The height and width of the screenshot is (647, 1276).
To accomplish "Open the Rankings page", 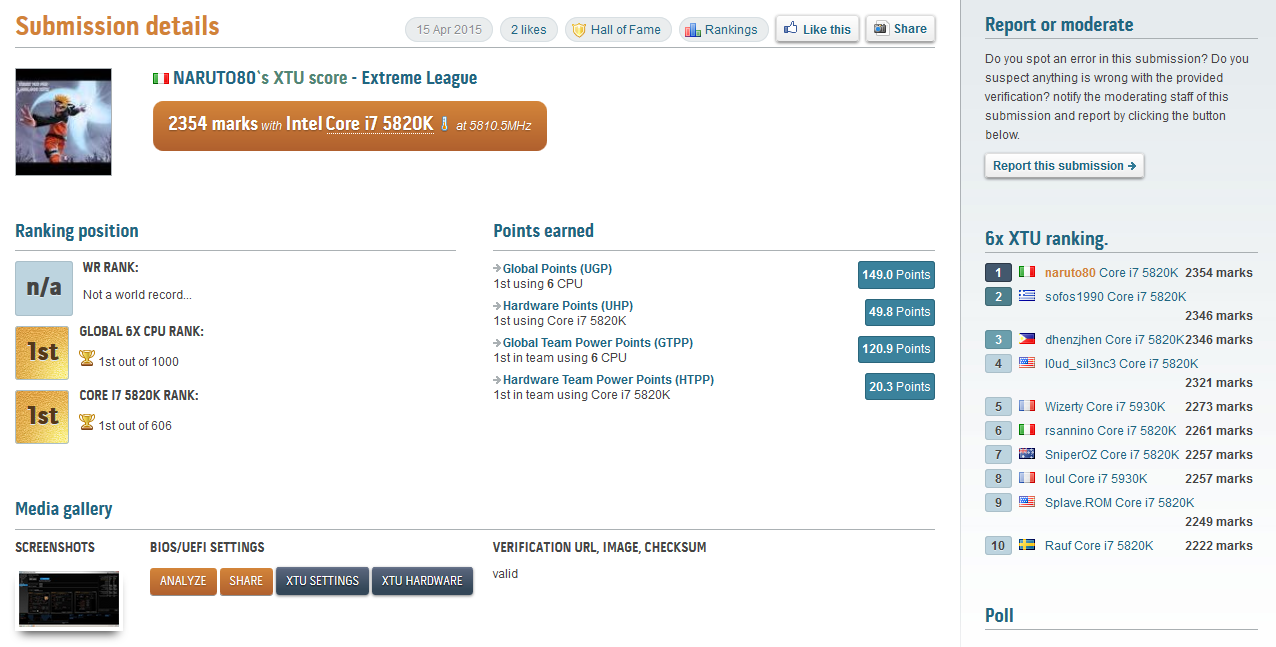I will (724, 30).
